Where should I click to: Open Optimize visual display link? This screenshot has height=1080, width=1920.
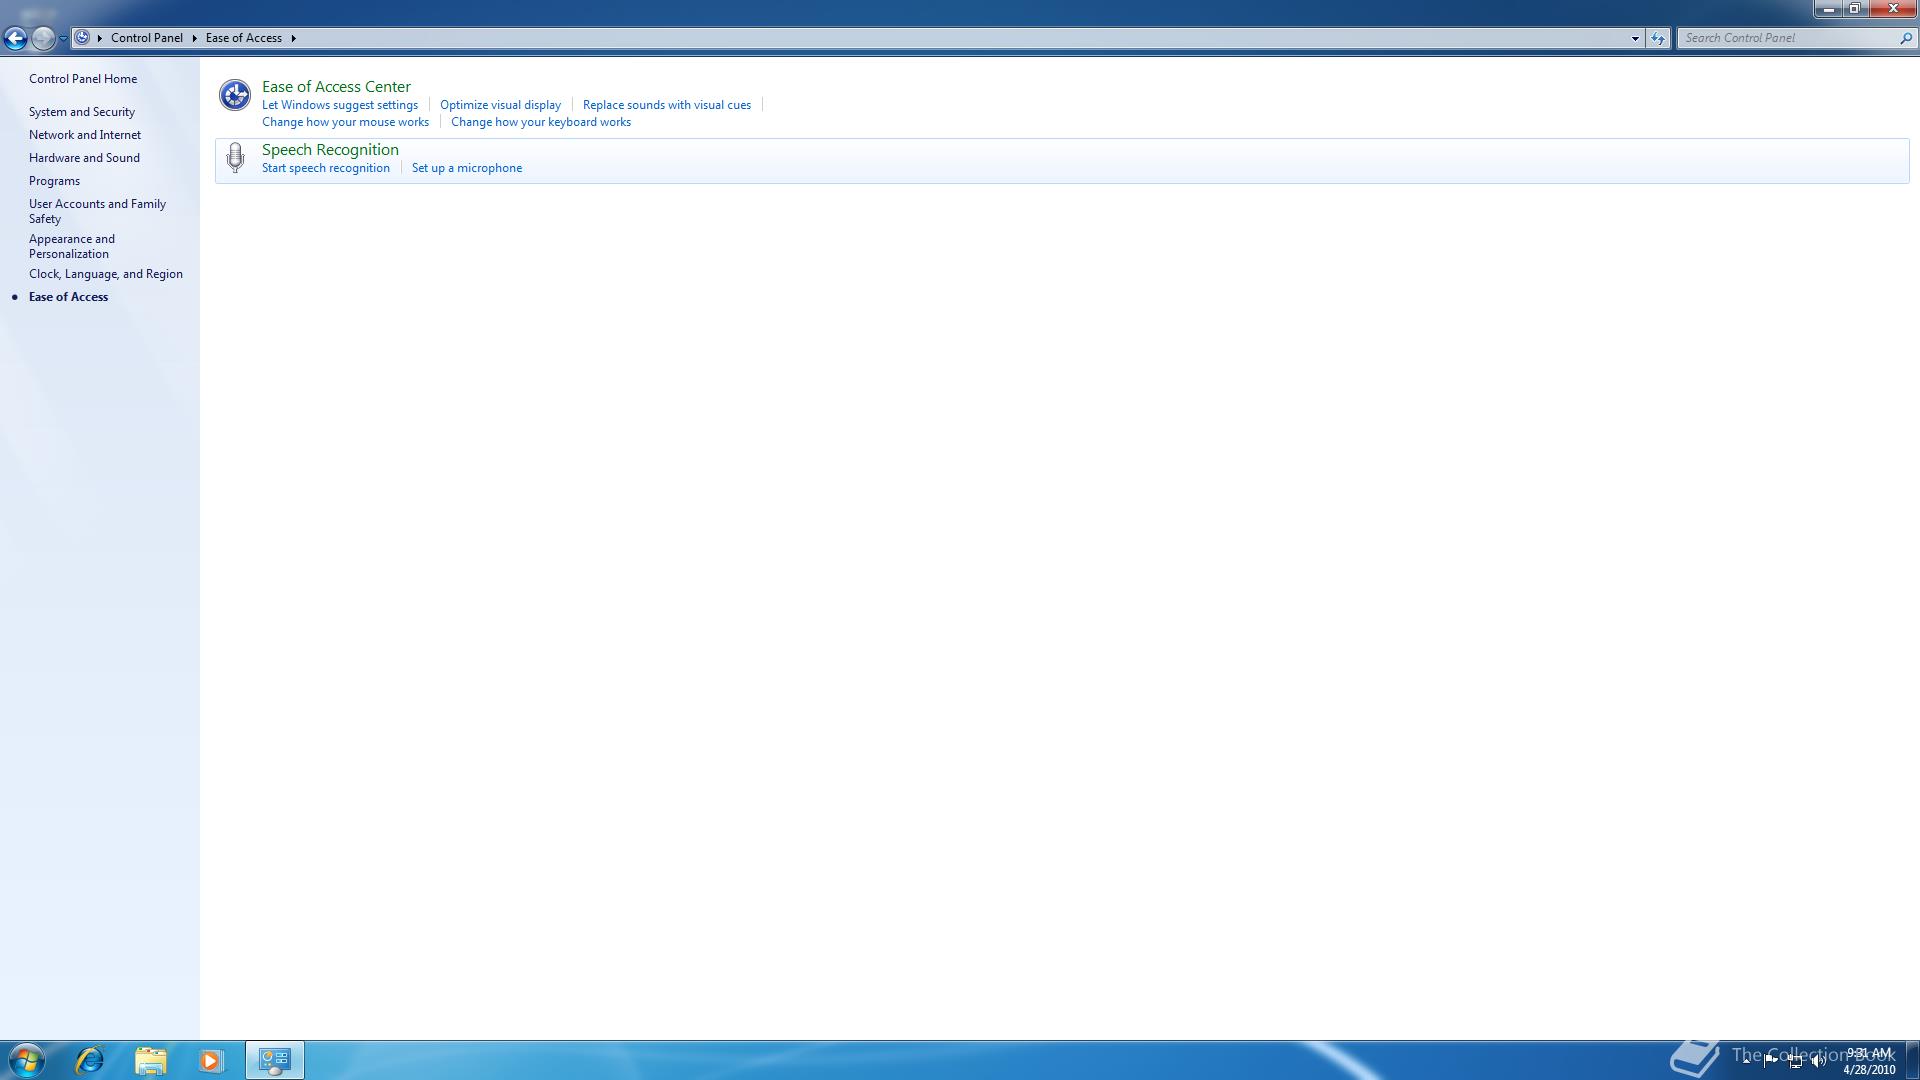(x=500, y=105)
